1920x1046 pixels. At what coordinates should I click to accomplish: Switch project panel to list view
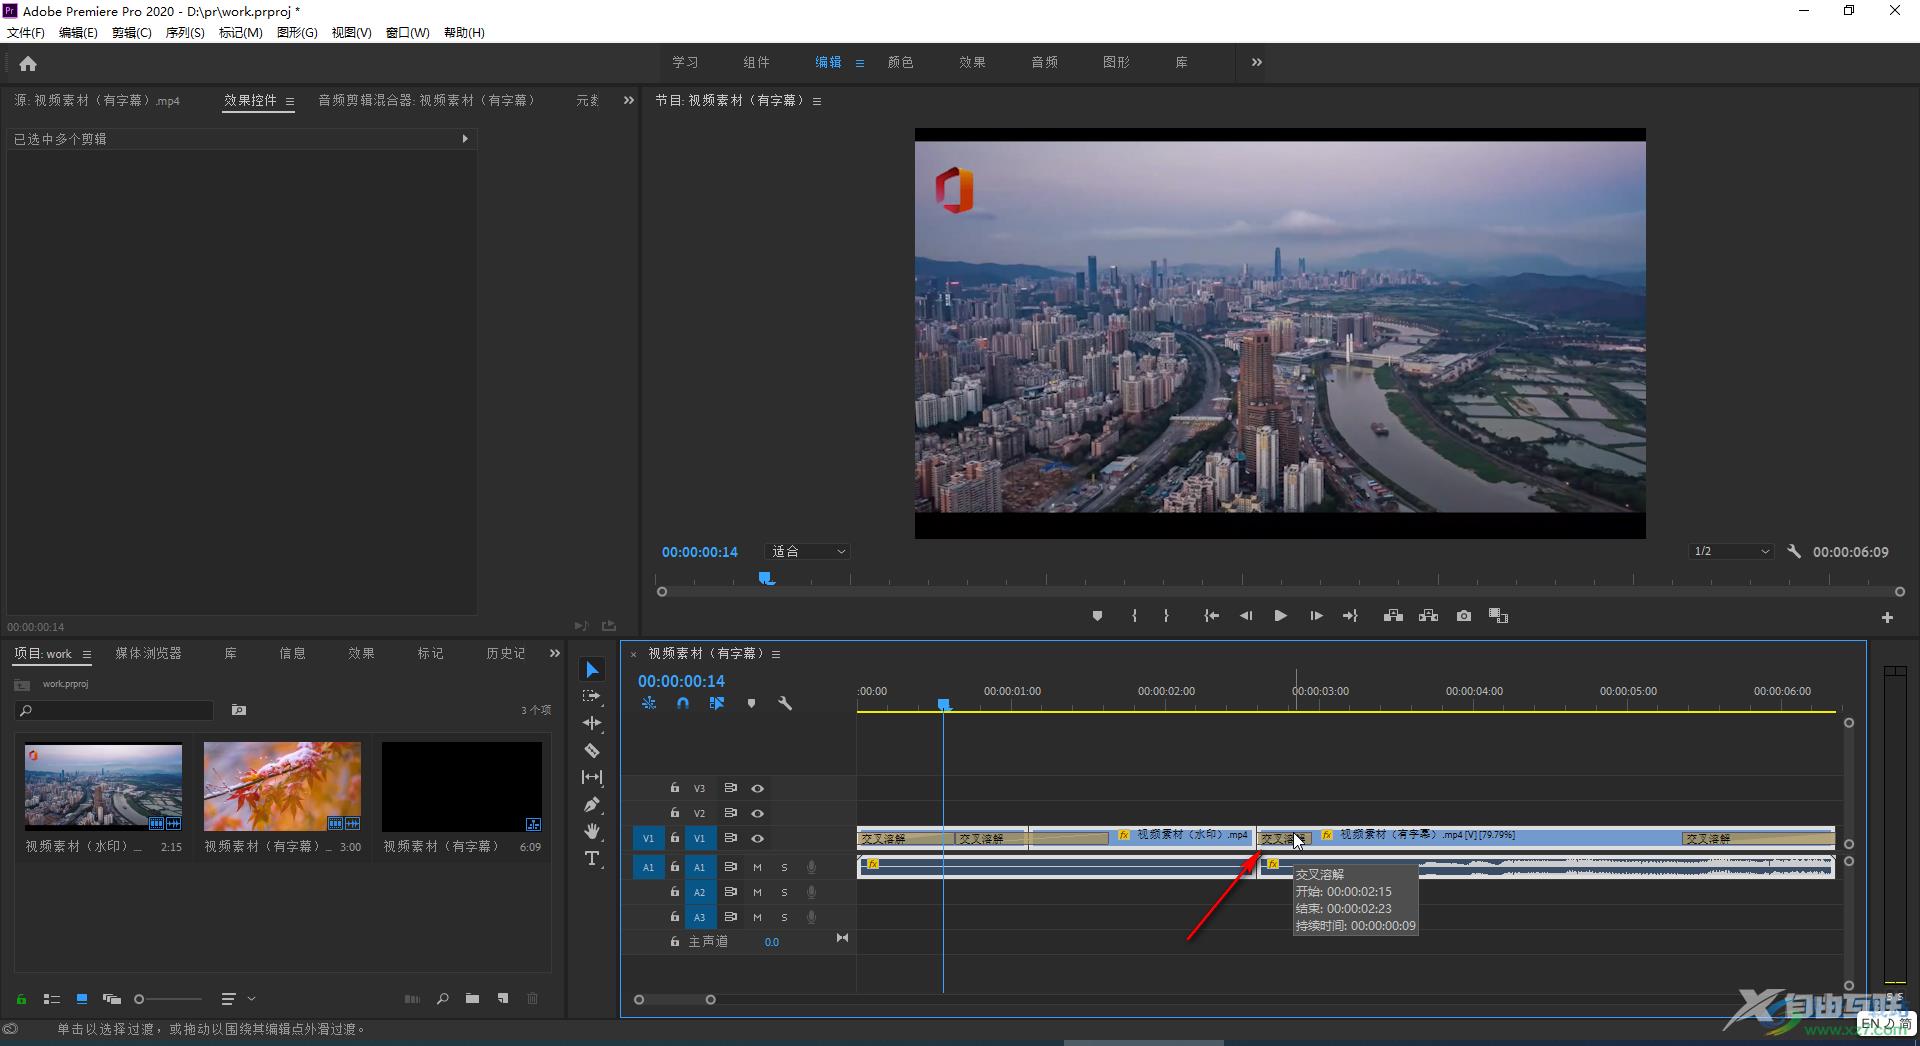[52, 999]
